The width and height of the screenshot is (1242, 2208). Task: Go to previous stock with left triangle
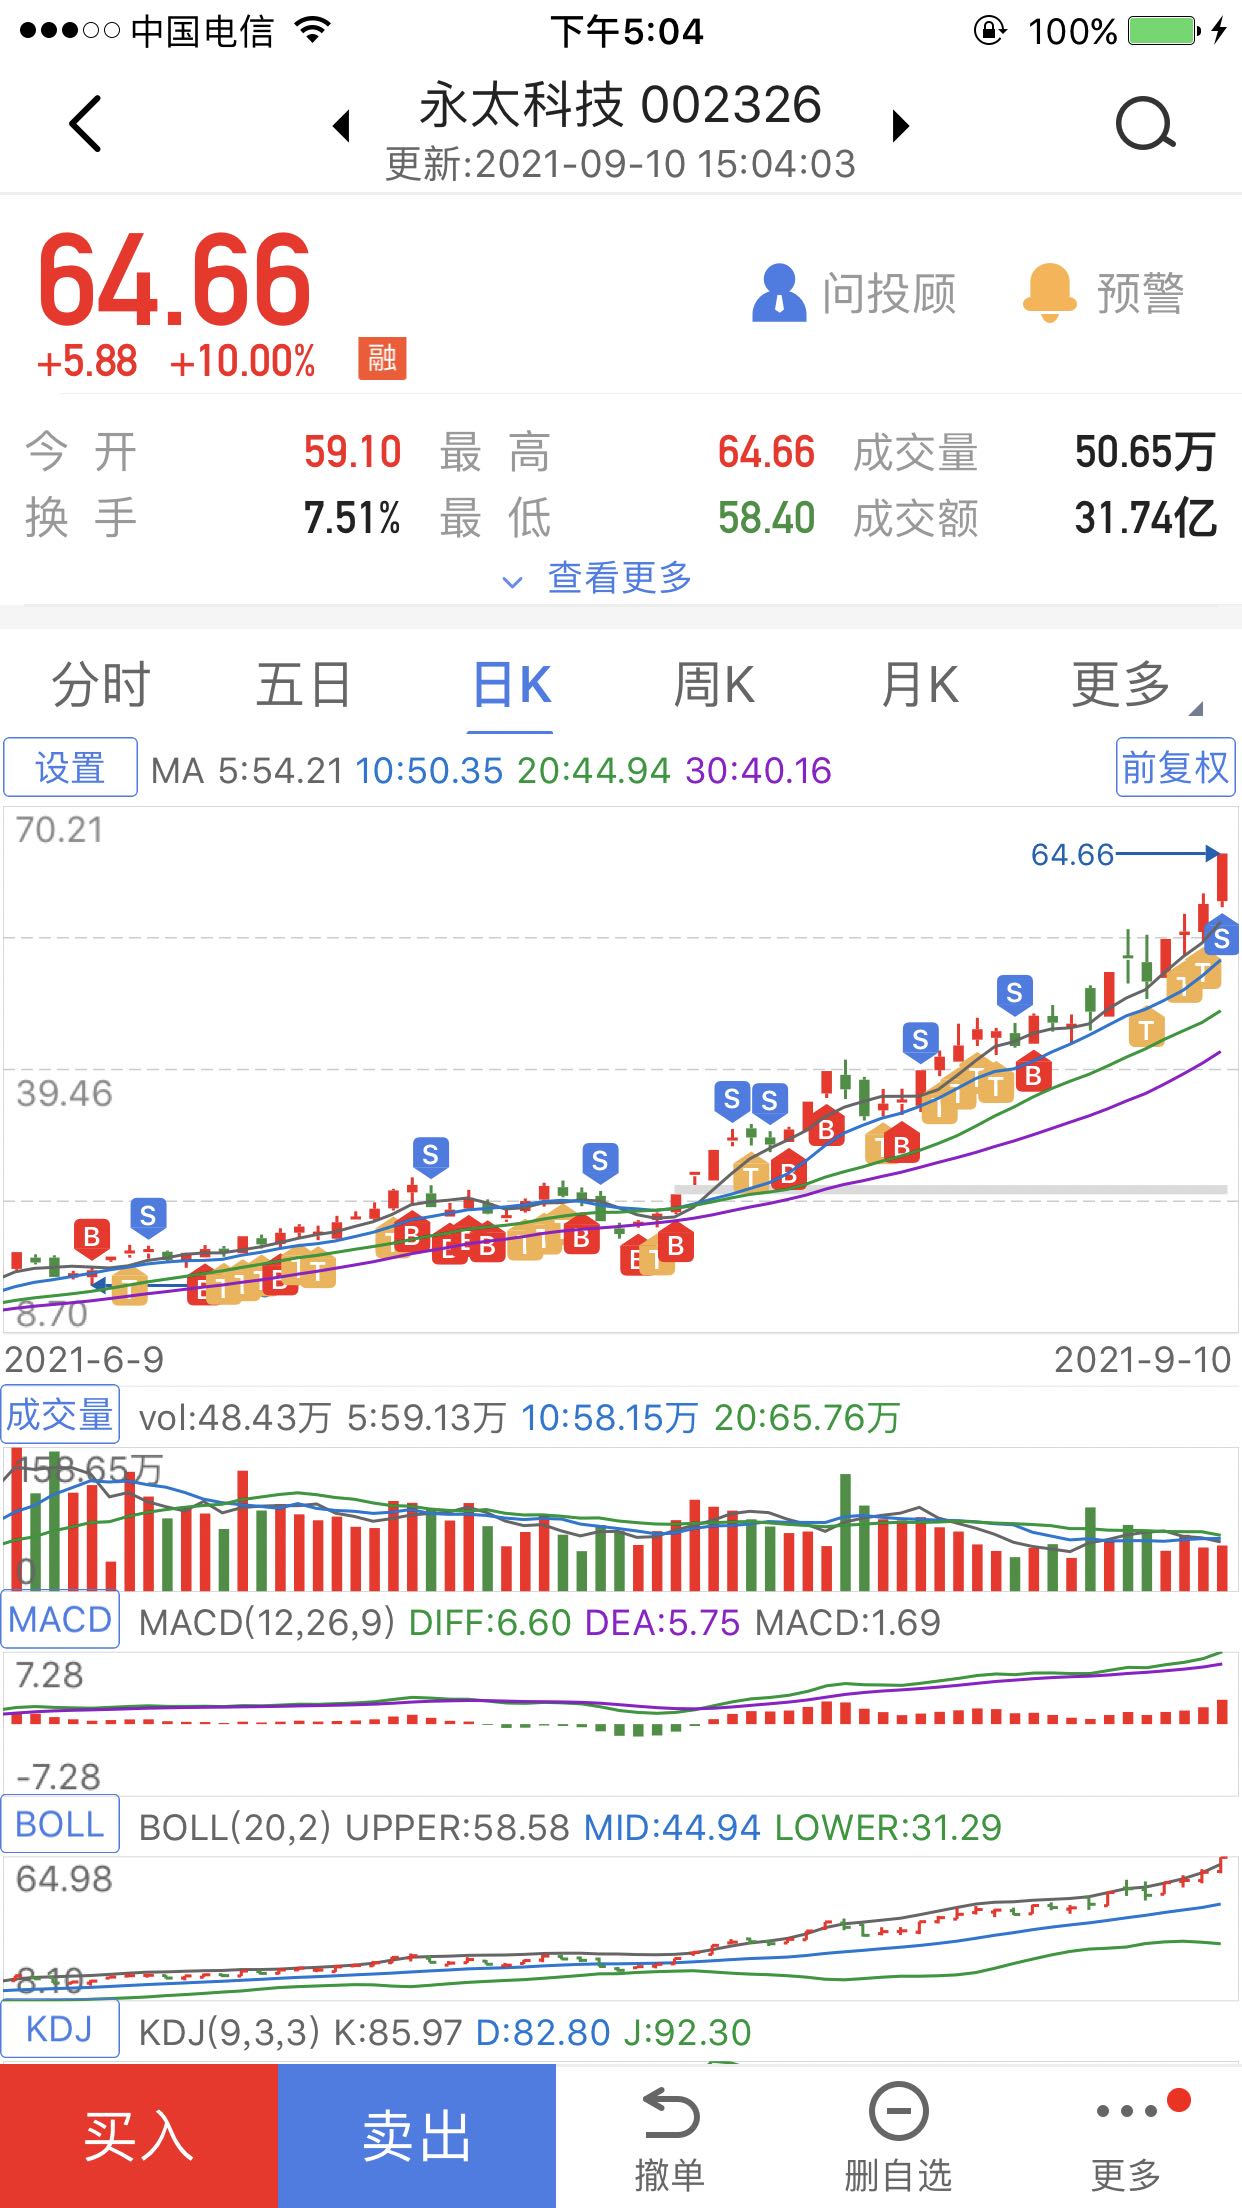coord(342,126)
